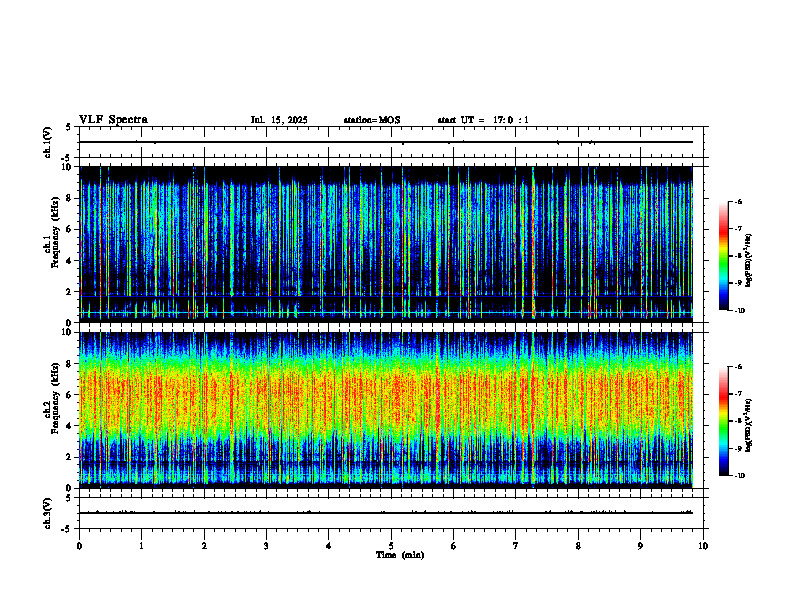Click the "8" kHz tick on ch.2 frequency axis
Image resolution: width=792 pixels, height=612 pixels.
tap(70, 364)
